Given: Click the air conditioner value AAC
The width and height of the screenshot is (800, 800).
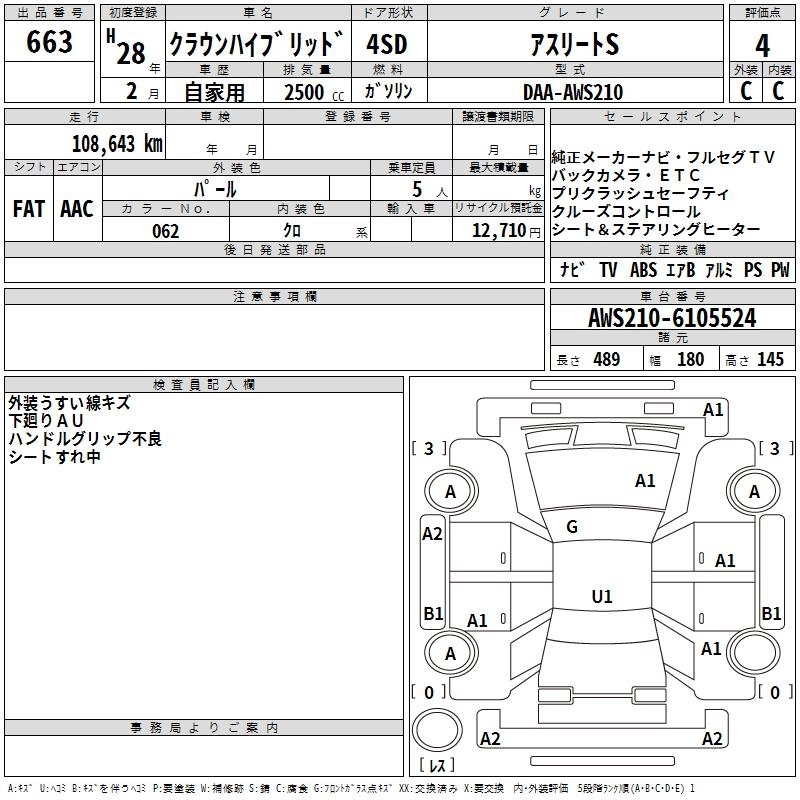Looking at the screenshot, I should point(77,209).
